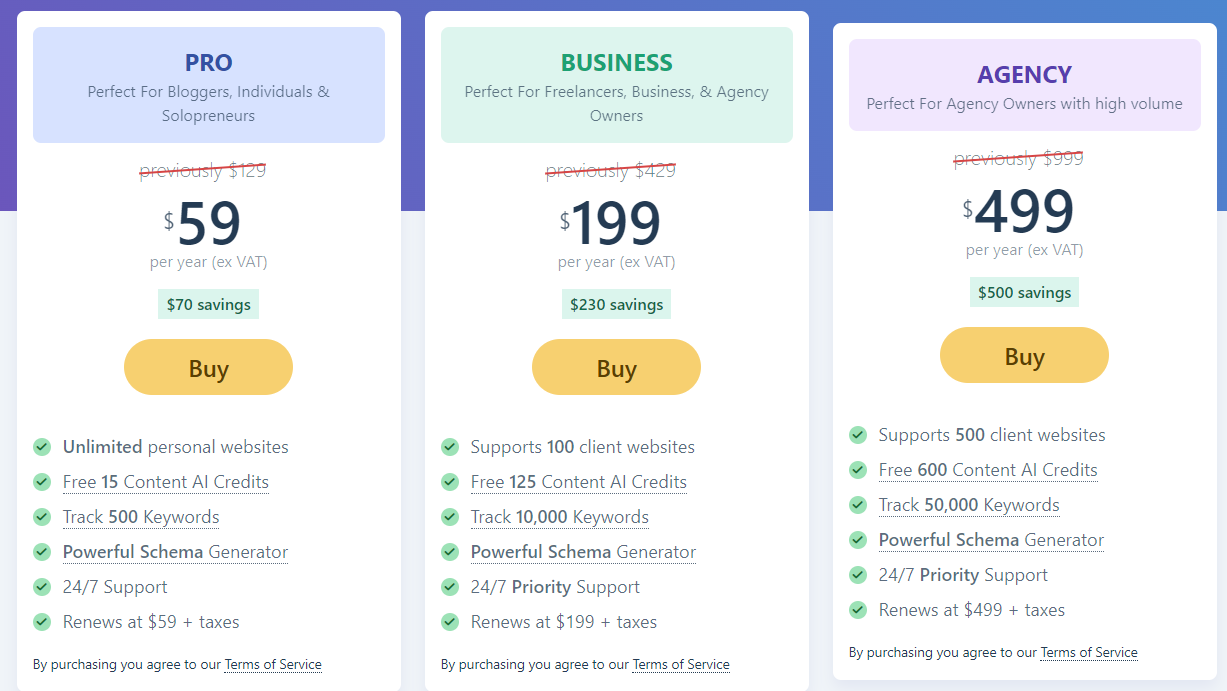1227x691 pixels.
Task: Click Track 500 Keywords feature text
Action: (141, 517)
